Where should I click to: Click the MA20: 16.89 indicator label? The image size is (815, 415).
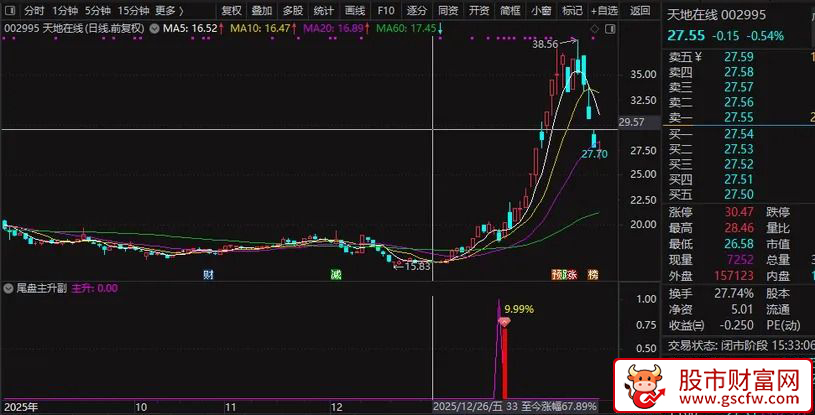coord(333,29)
